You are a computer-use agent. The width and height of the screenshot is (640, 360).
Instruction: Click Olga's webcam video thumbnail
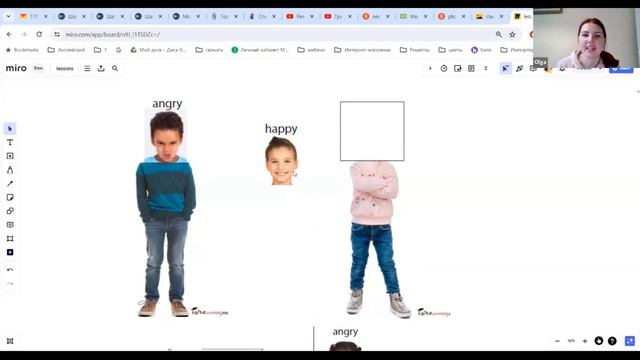pos(586,38)
